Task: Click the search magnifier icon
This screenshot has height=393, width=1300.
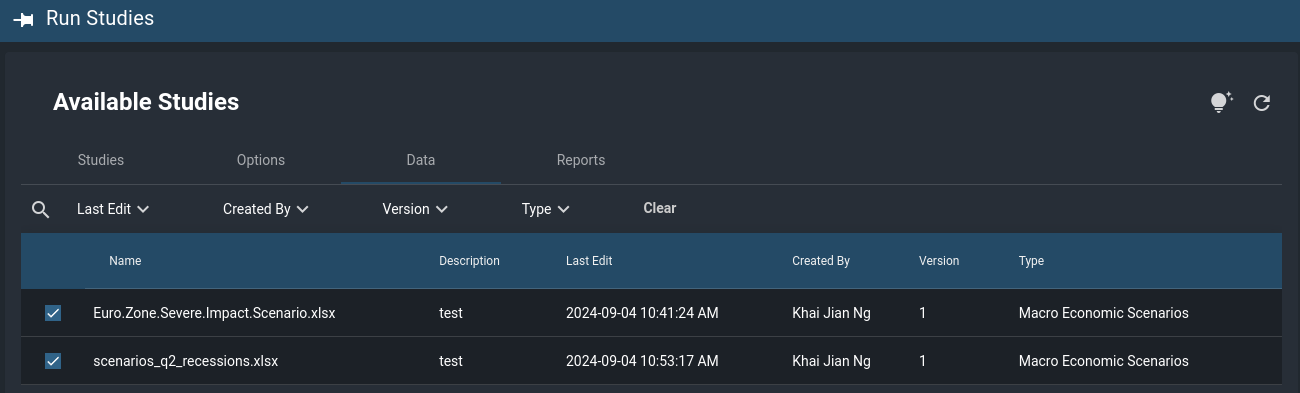Action: [x=40, y=209]
